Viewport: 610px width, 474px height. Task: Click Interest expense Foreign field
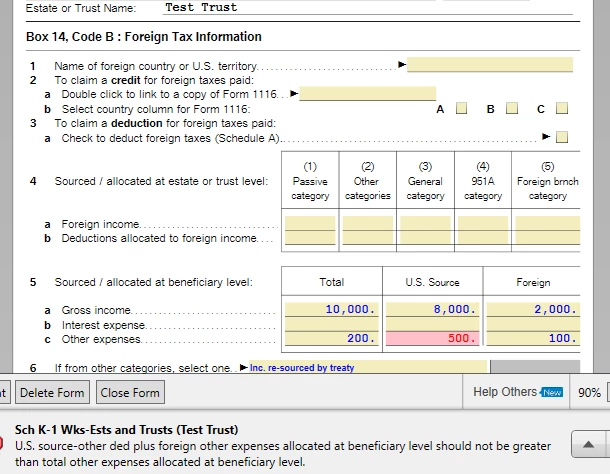[533, 324]
